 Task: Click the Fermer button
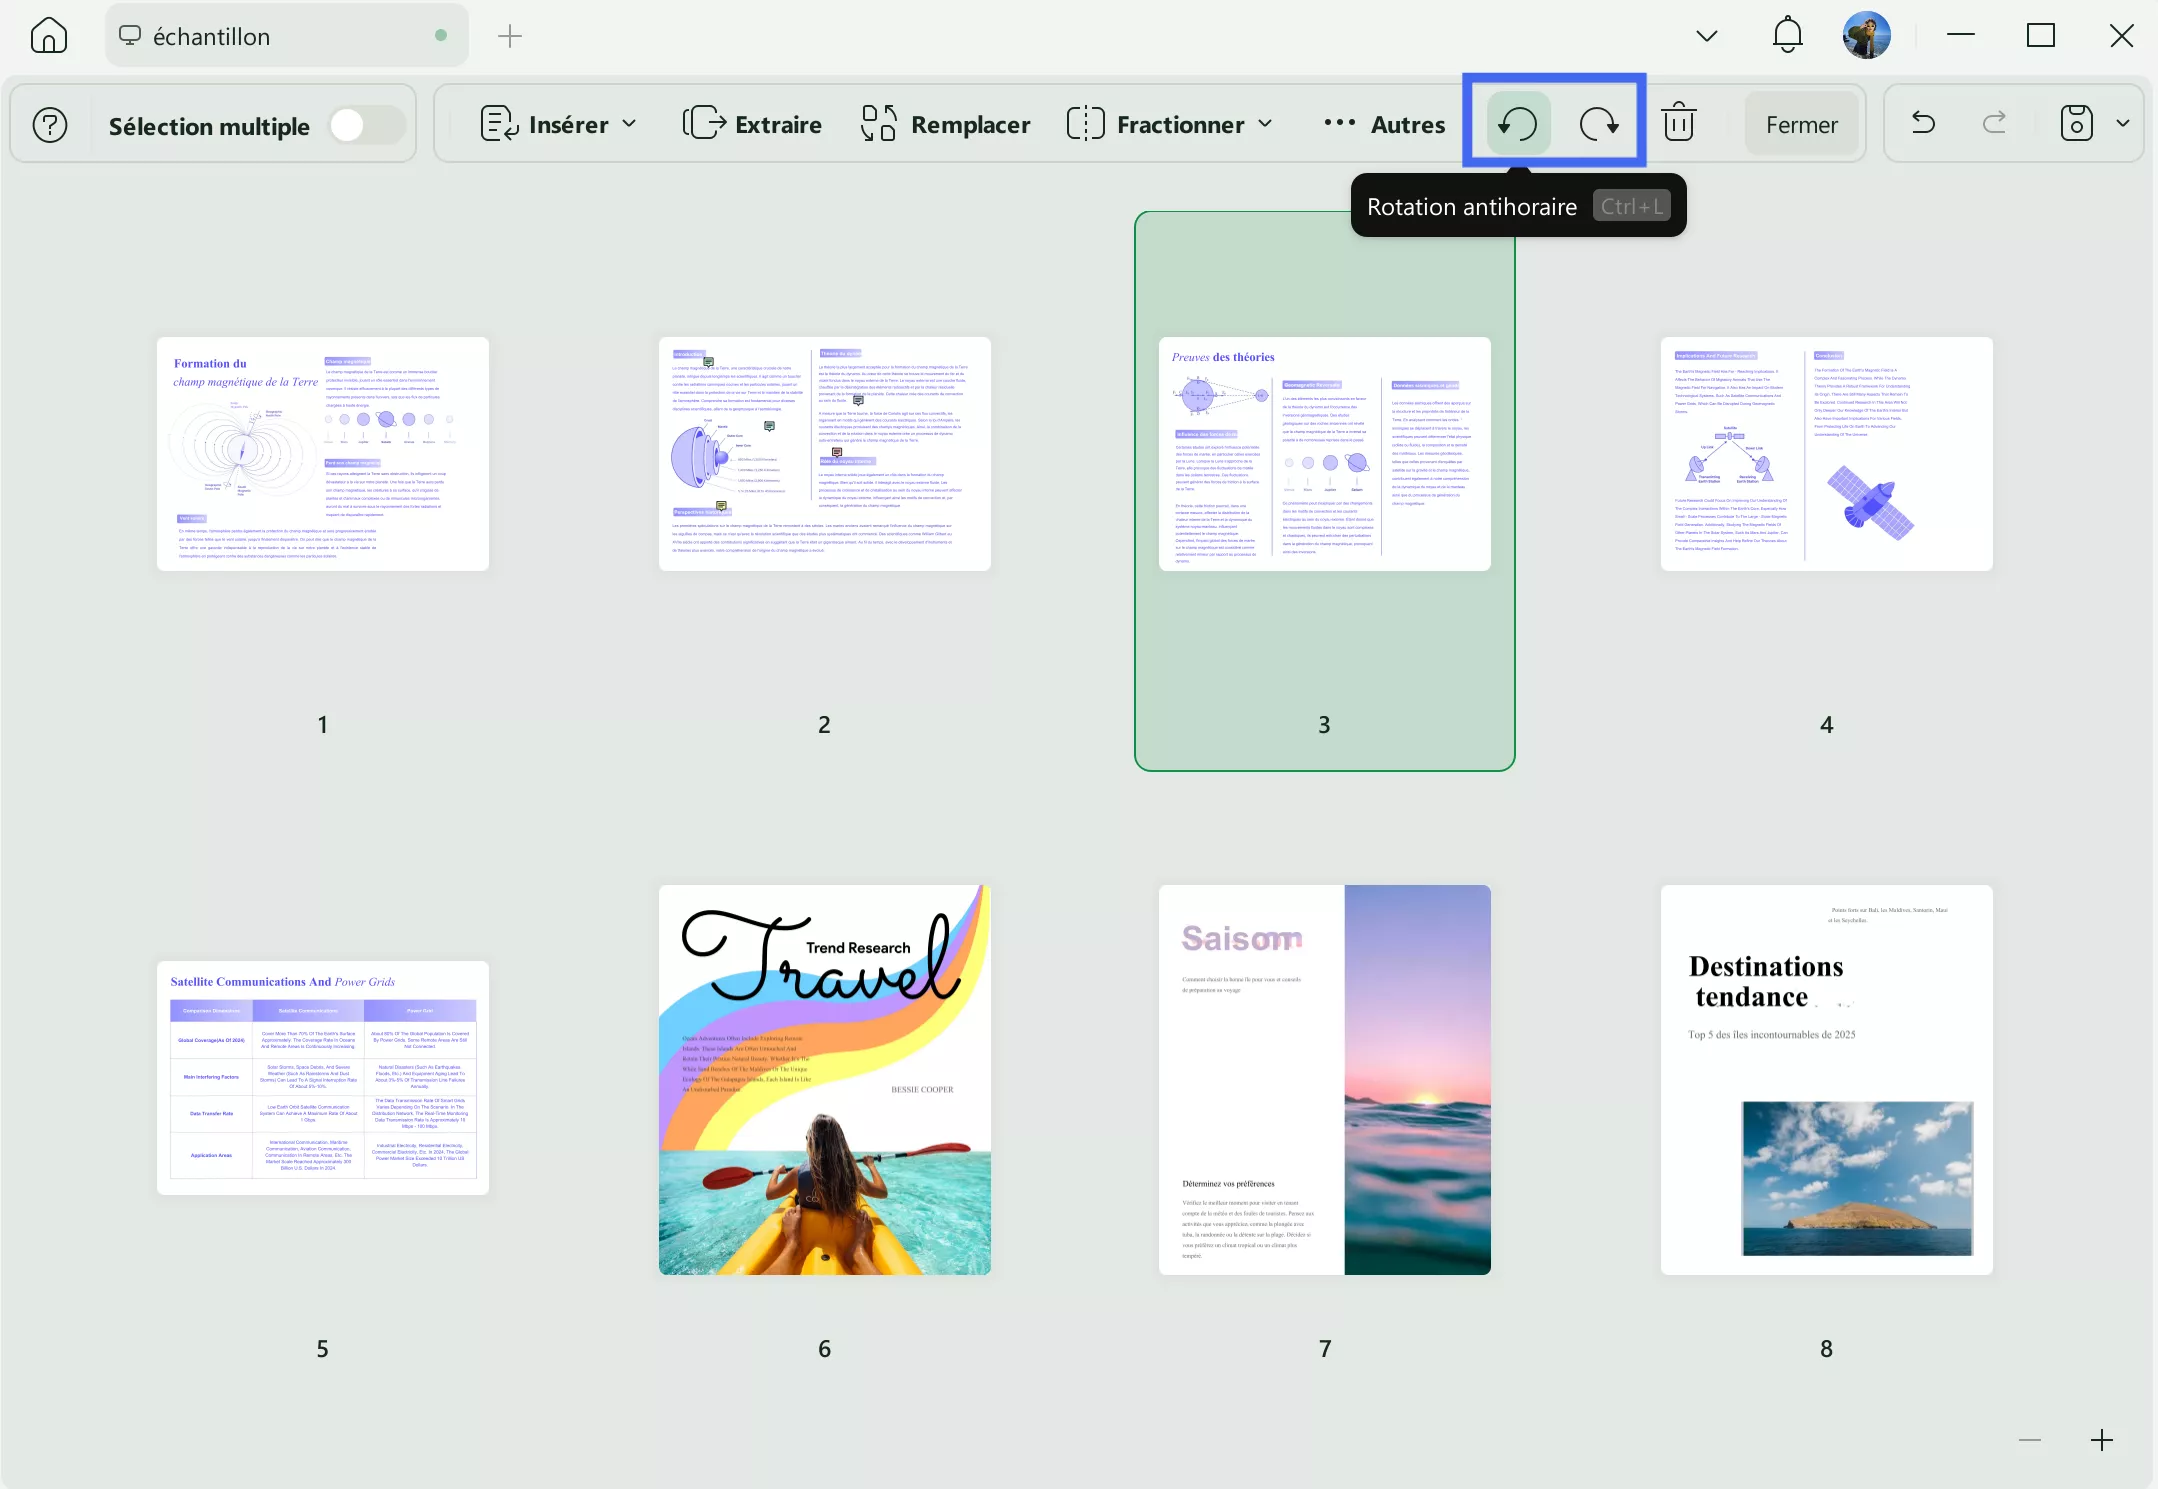(x=1800, y=124)
